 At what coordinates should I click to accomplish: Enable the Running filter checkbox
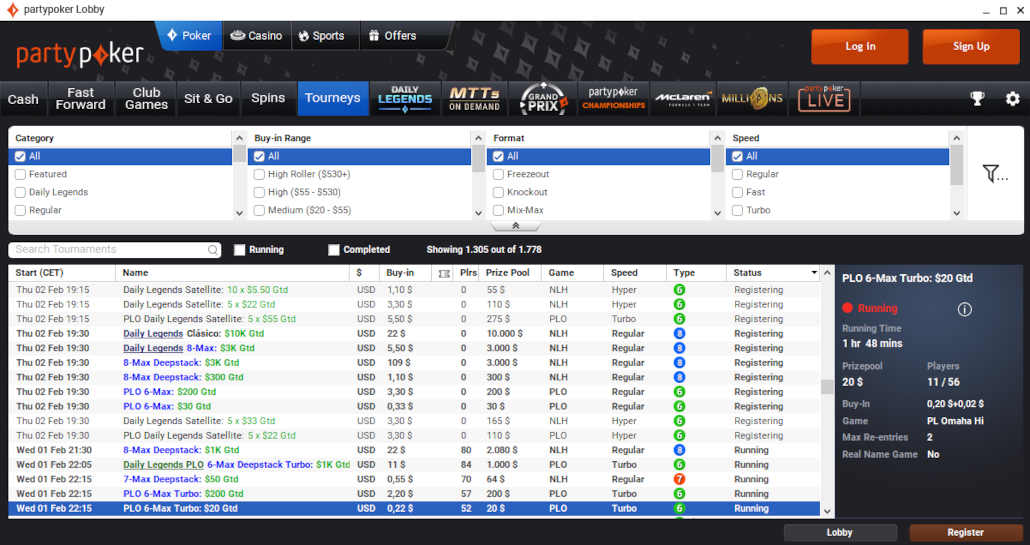[239, 250]
